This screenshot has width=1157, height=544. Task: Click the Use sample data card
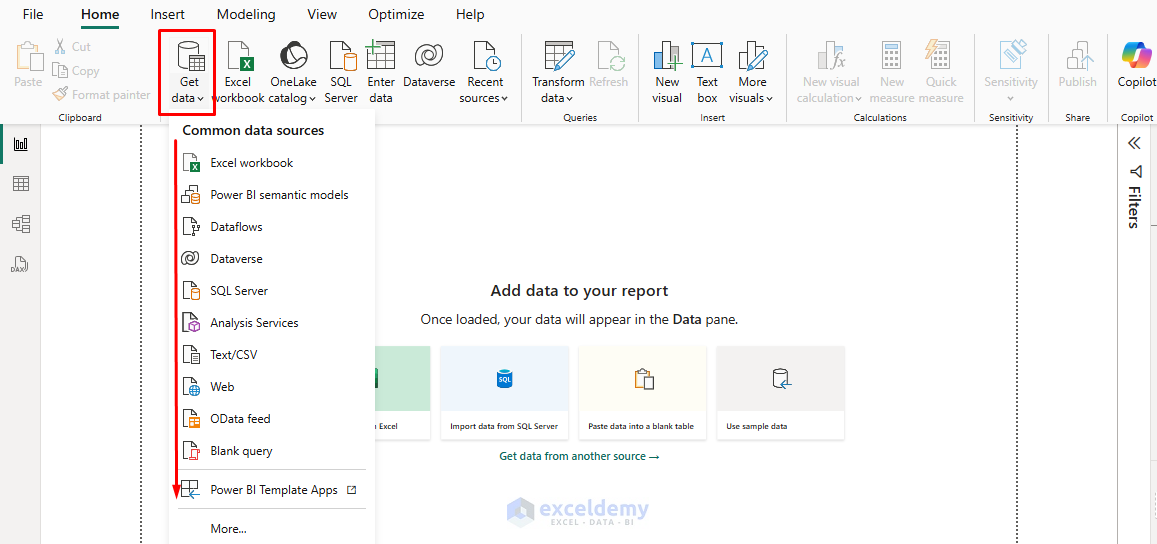(x=781, y=393)
